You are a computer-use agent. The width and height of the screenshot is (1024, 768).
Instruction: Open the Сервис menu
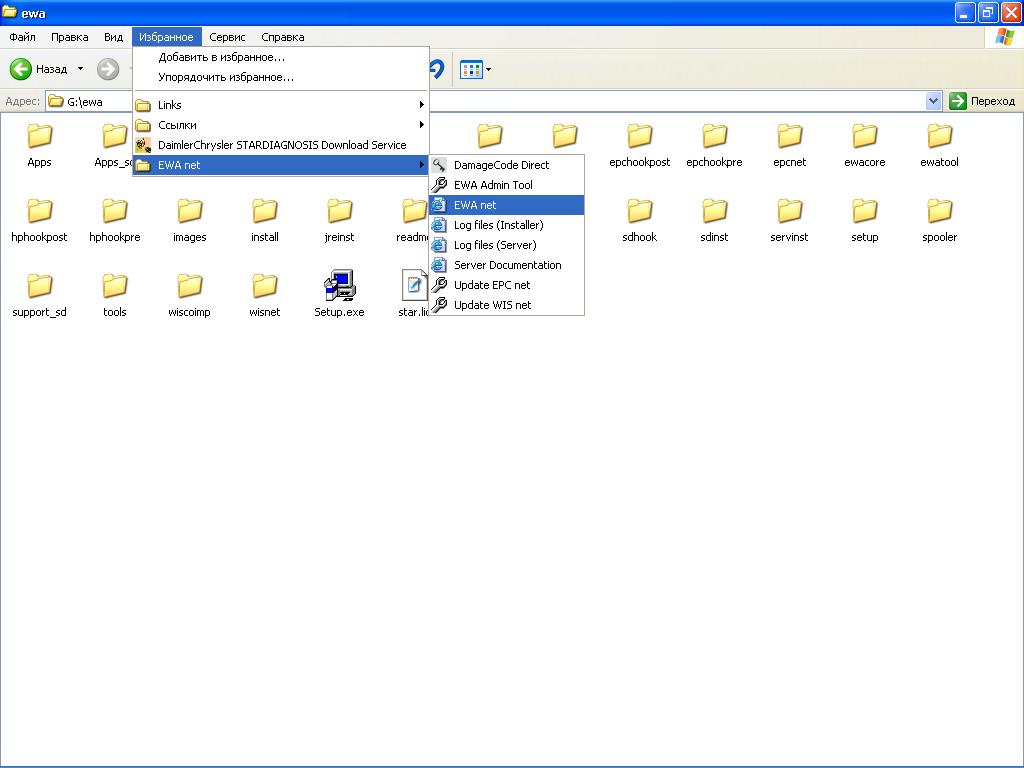pos(227,37)
